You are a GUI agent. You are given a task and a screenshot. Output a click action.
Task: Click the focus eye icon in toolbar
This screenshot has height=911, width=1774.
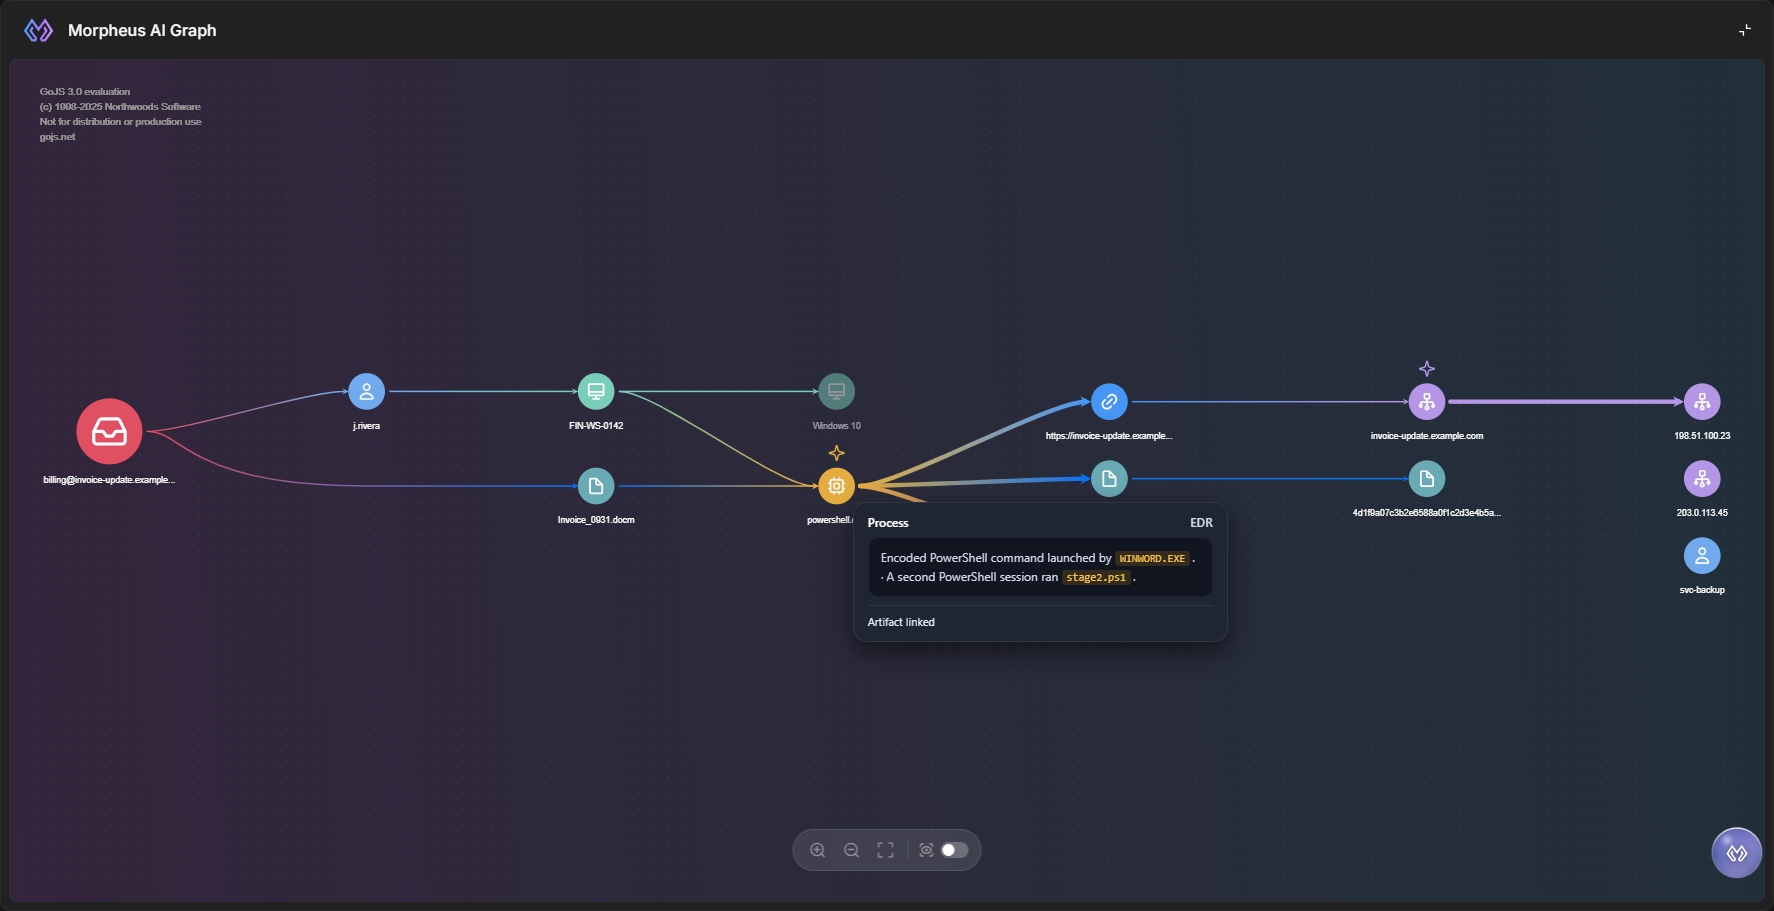pyautogui.click(x=926, y=850)
